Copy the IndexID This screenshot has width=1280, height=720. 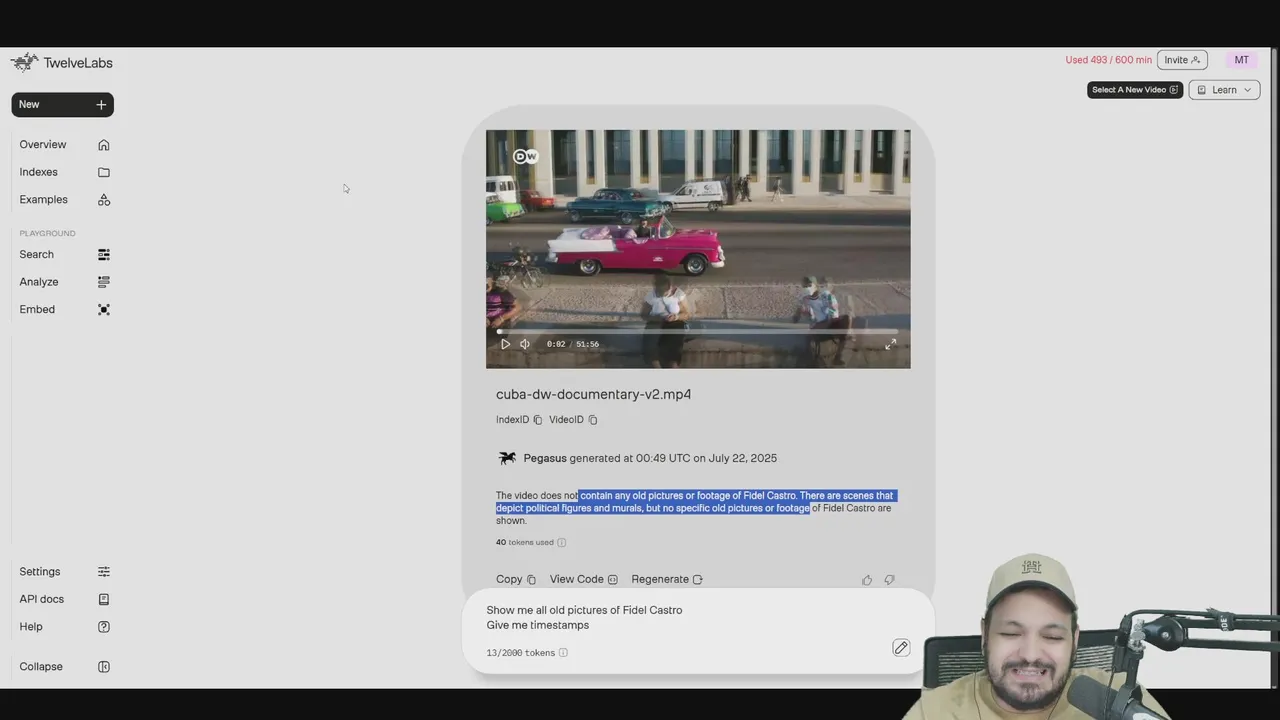coord(537,420)
